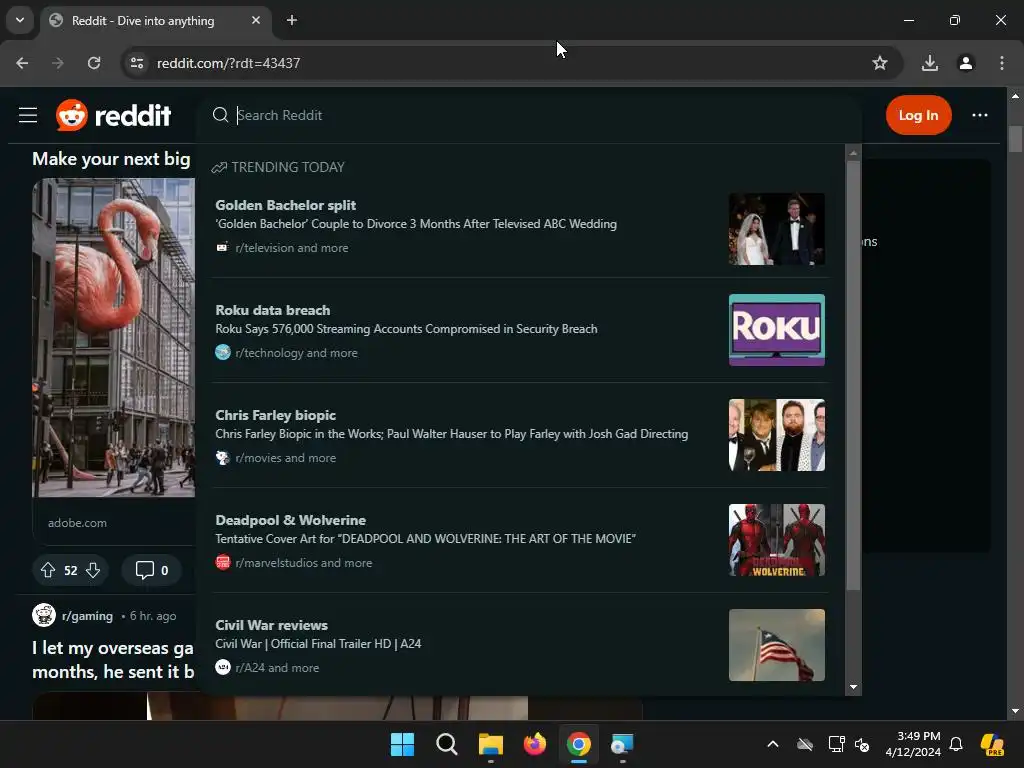Open a new browser tab
1024x768 pixels.
pyautogui.click(x=292, y=20)
